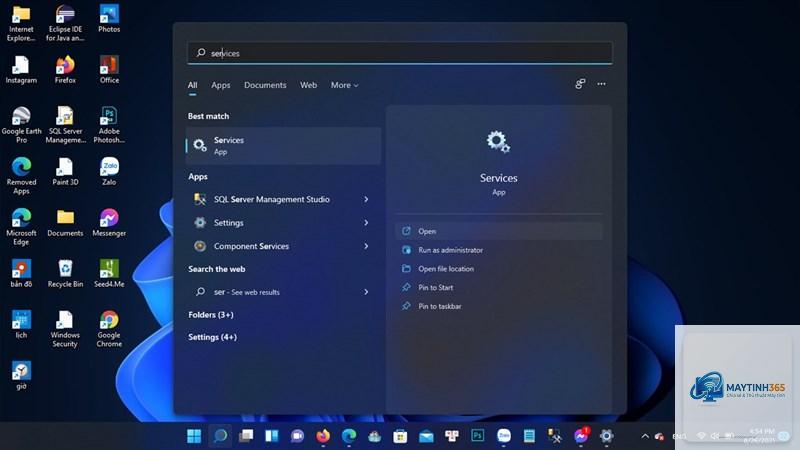Select the Photos desktop icon
The image size is (800, 450).
click(x=109, y=19)
